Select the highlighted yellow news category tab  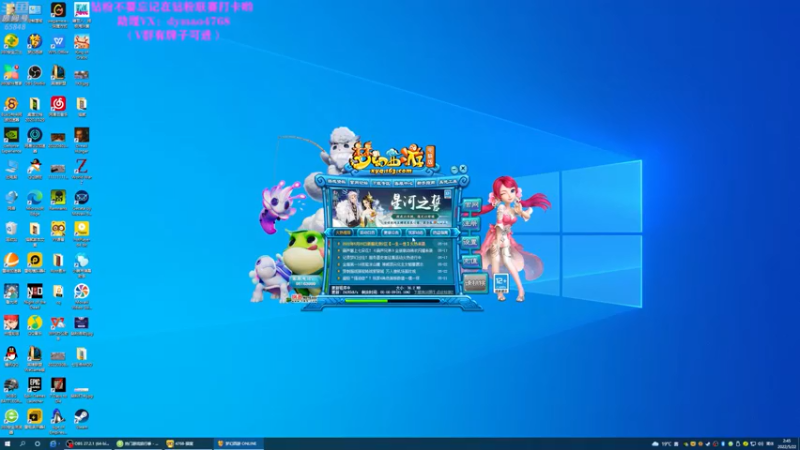tap(343, 232)
